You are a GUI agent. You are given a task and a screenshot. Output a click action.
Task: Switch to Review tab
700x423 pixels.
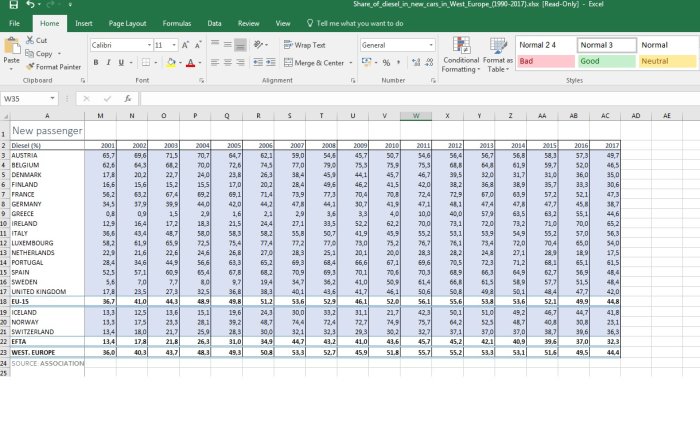248,23
